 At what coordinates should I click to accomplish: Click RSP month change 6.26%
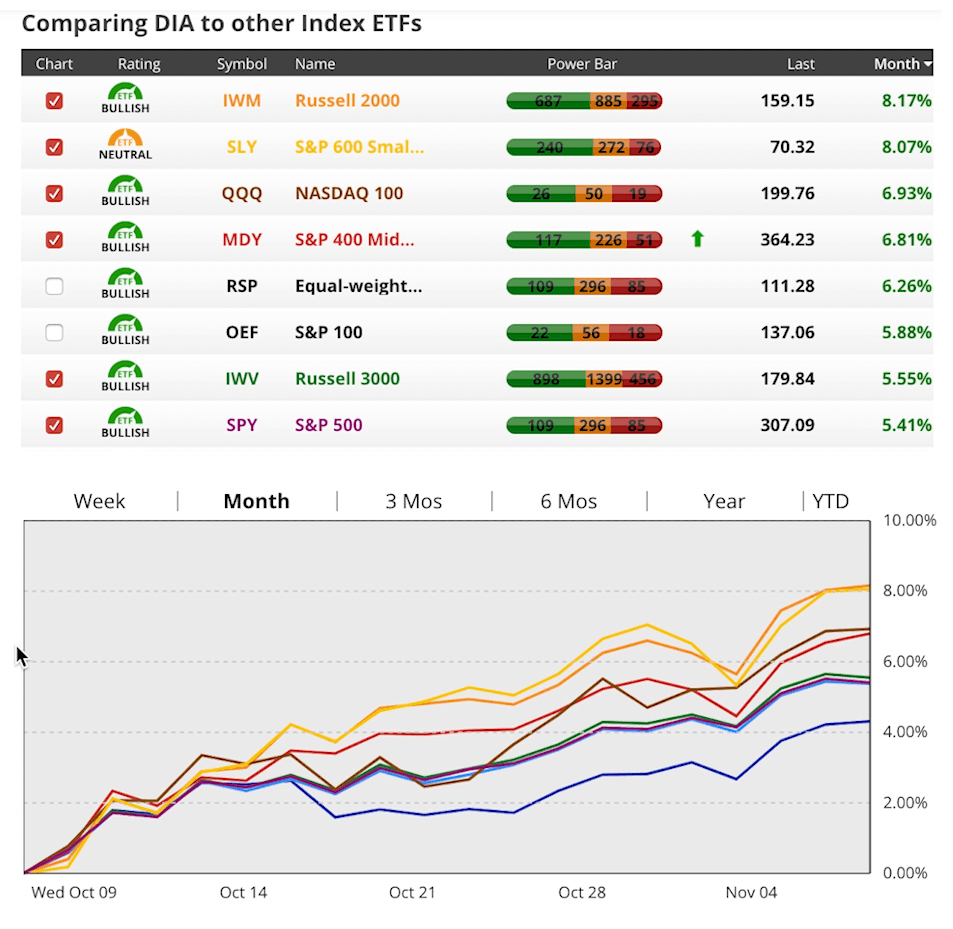tap(907, 286)
